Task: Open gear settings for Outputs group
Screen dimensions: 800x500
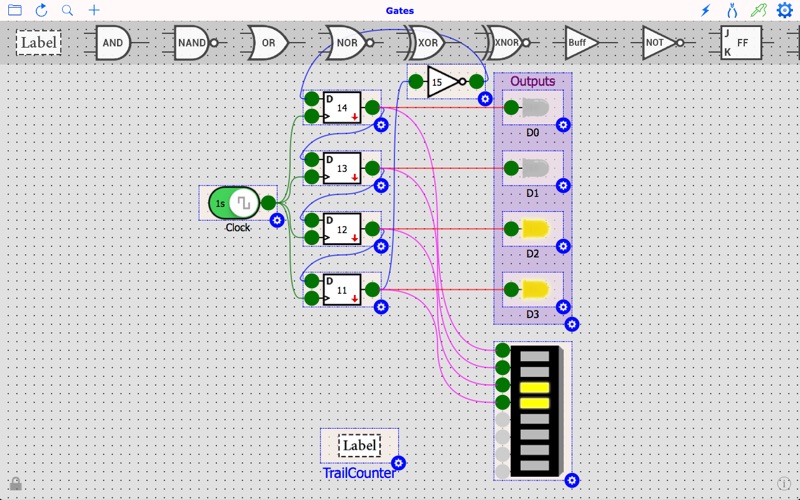Action: point(572,324)
